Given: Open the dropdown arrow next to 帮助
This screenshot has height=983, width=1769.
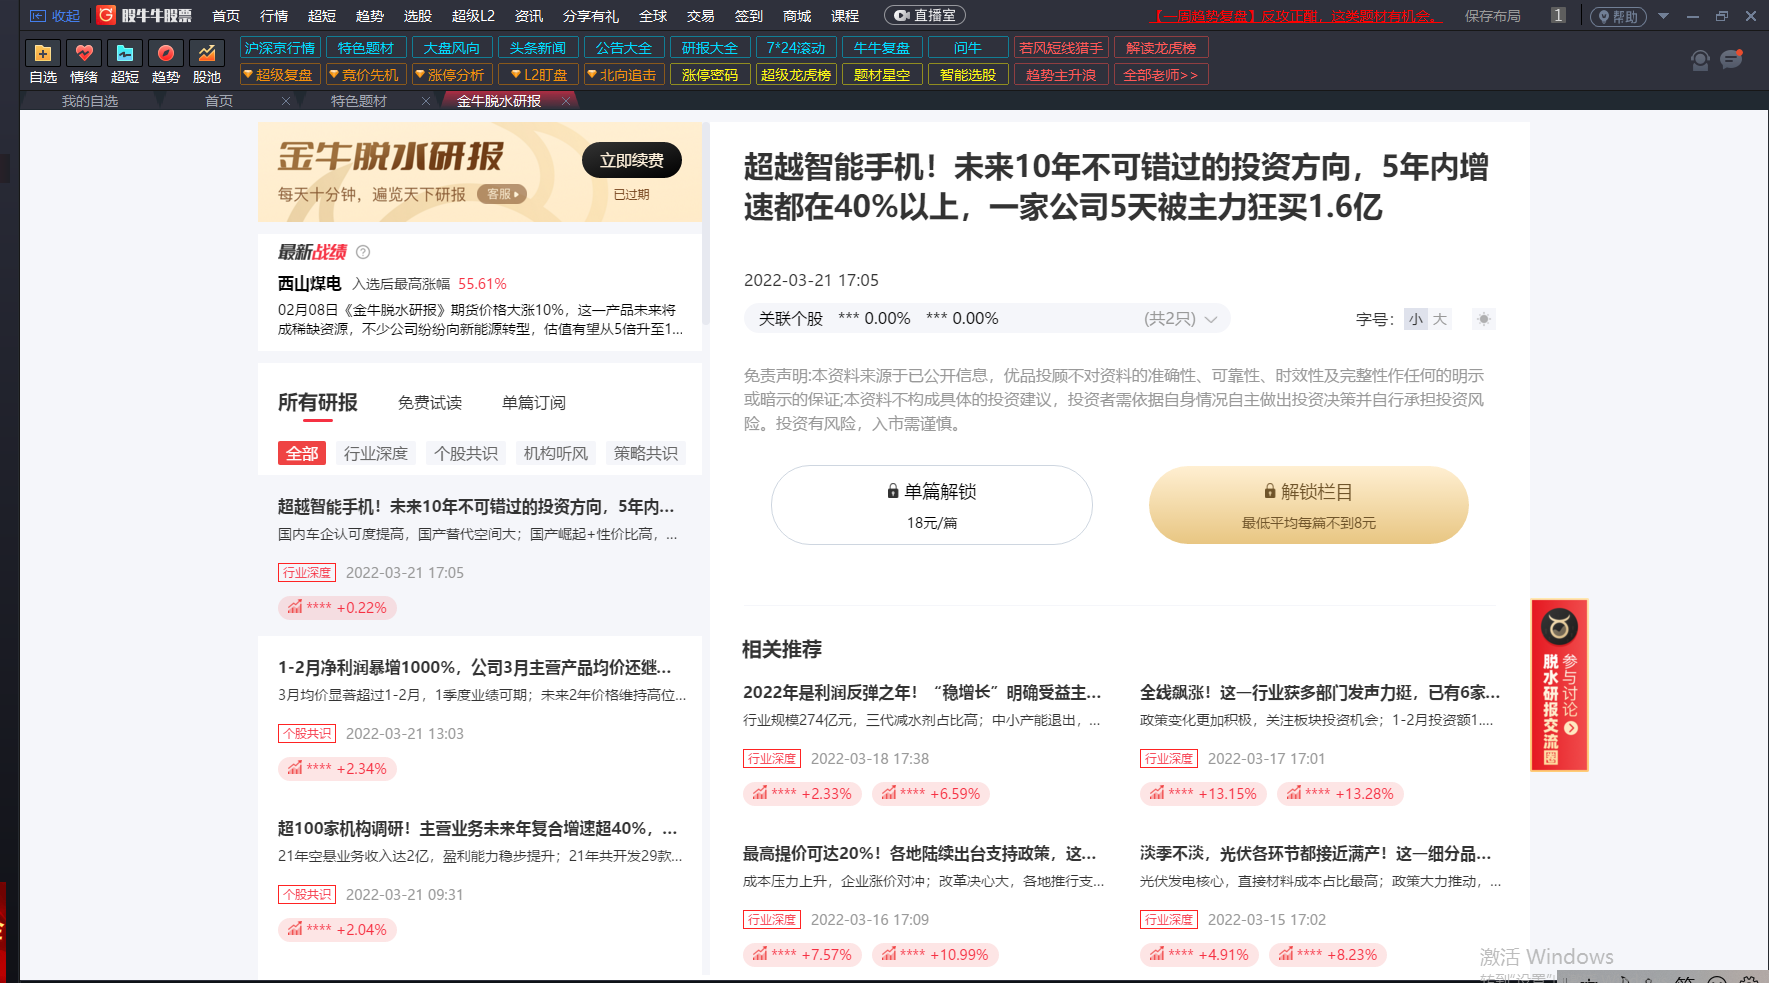Looking at the screenshot, I should click(x=1664, y=16).
